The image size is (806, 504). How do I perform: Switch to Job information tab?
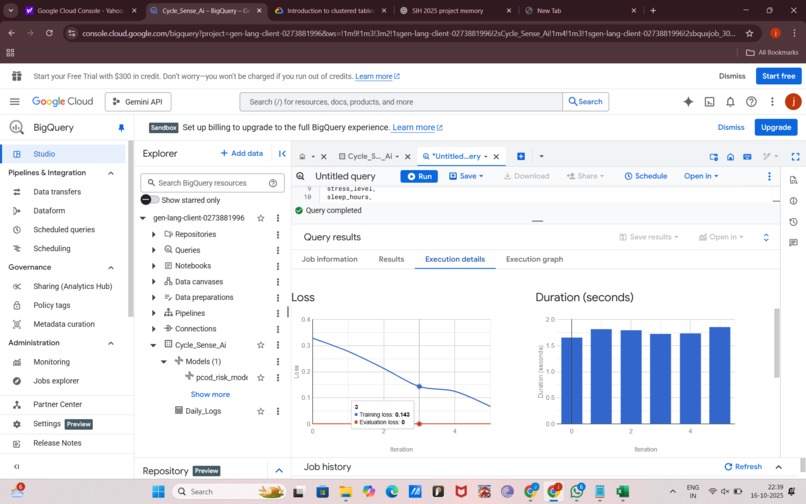click(x=329, y=259)
